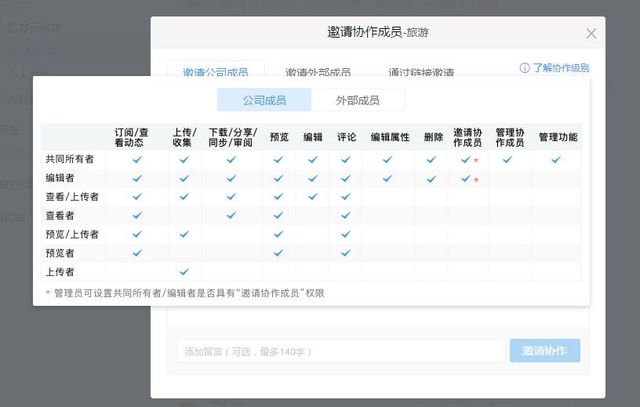The height and width of the screenshot is (407, 640).
Task: Close the 邀请协作成员 dialog
Action: tap(591, 33)
